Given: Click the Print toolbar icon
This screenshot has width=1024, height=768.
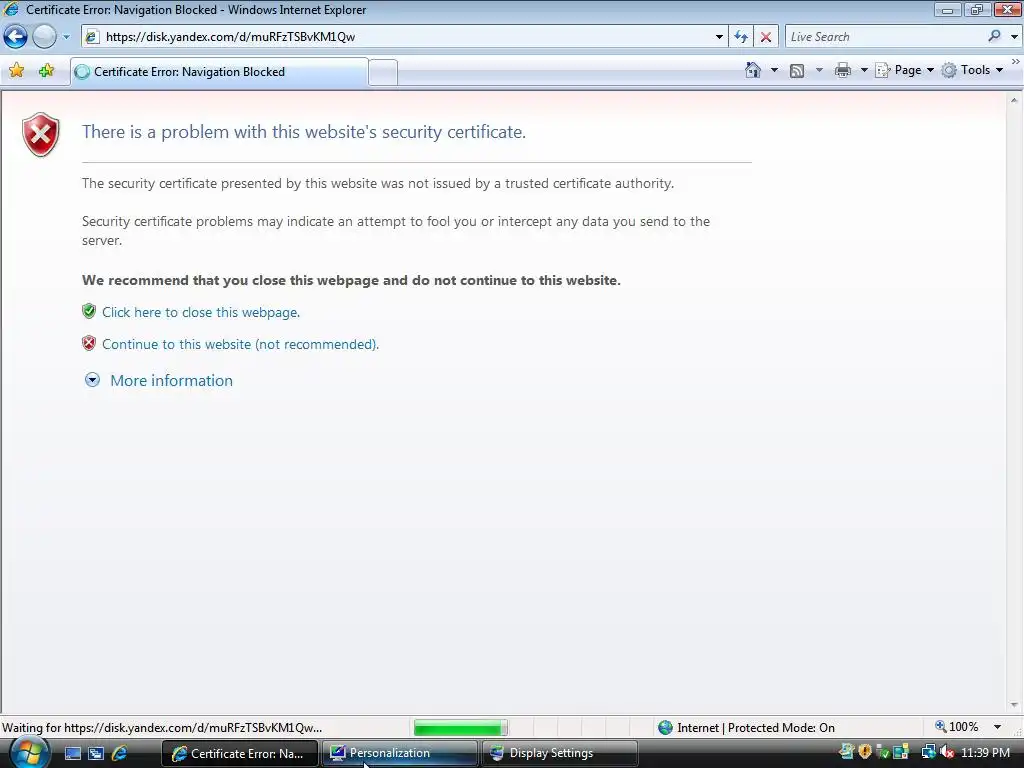Looking at the screenshot, I should pyautogui.click(x=843, y=70).
